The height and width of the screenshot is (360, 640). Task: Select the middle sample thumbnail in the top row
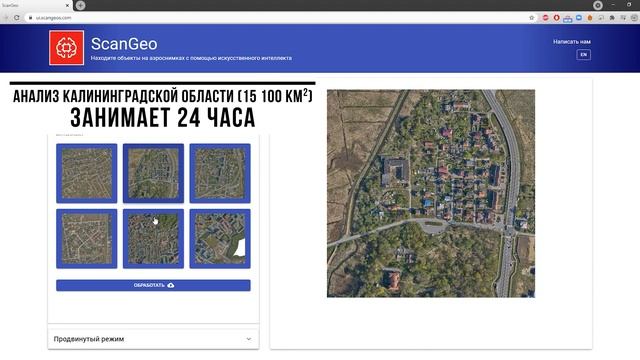(x=153, y=173)
